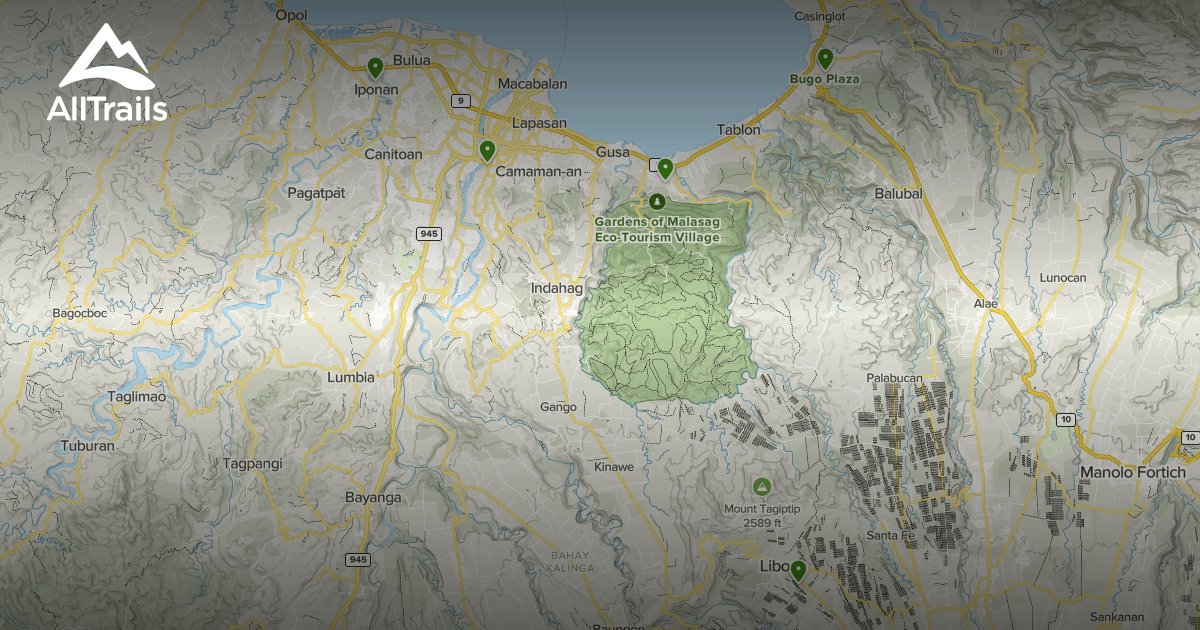This screenshot has width=1200, height=630.
Task: Click the Mount Tagiptip elevation text
Action: point(763,522)
